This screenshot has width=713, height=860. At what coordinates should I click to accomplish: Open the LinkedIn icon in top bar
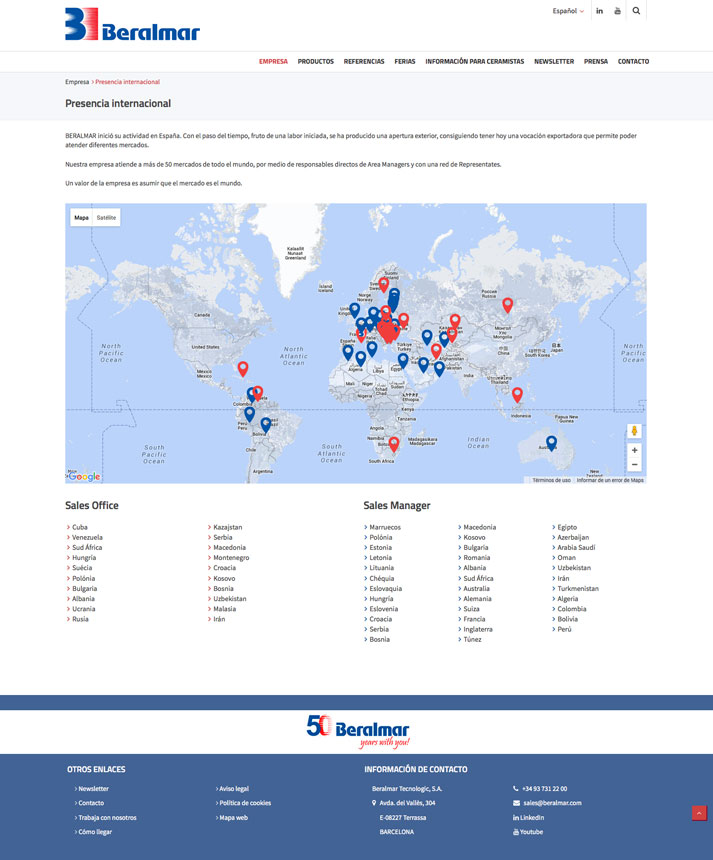tap(599, 11)
